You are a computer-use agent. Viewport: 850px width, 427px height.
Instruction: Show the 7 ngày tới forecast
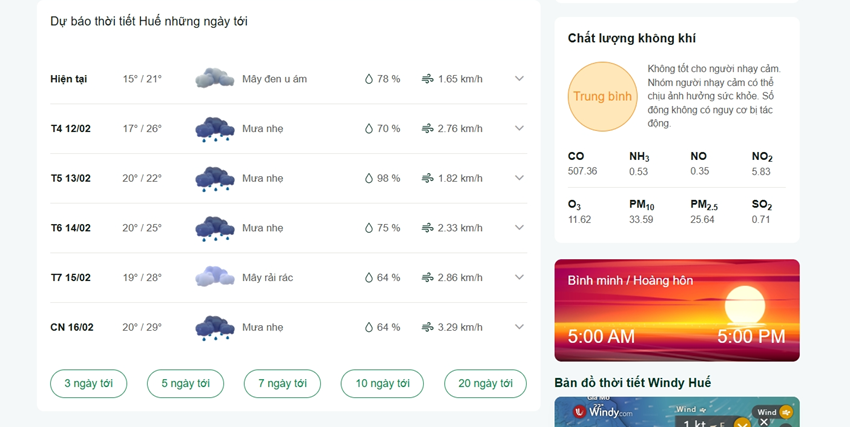pos(282,384)
